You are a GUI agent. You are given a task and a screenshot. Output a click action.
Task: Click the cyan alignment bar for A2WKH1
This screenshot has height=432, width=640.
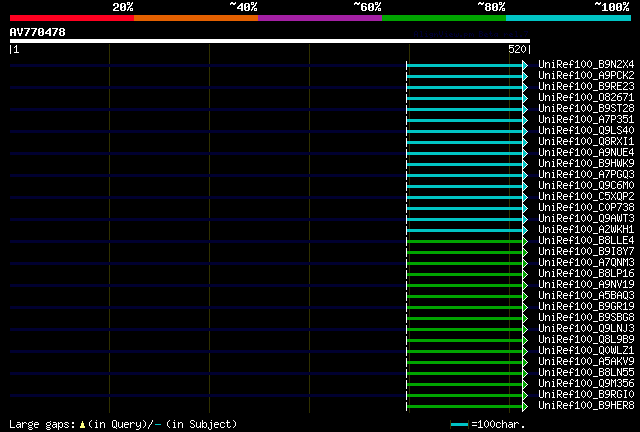[x=465, y=231]
